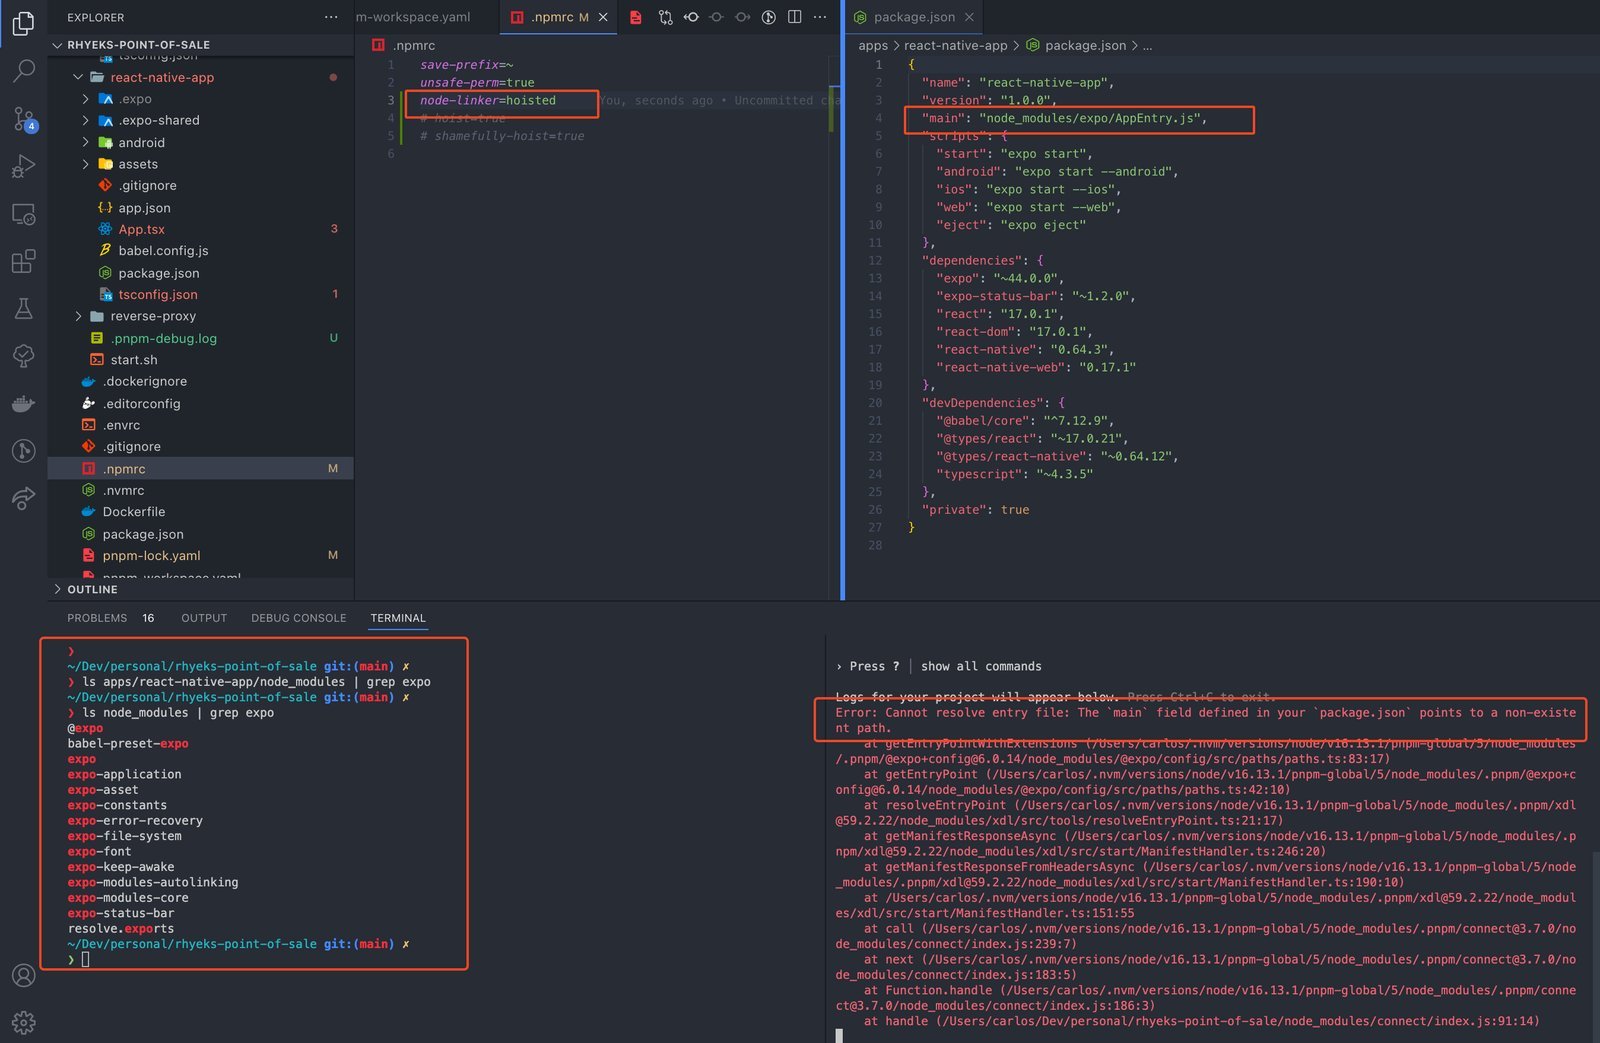Open the DEBUG CONSOLE panel tab
The image size is (1600, 1043).
(x=298, y=618)
